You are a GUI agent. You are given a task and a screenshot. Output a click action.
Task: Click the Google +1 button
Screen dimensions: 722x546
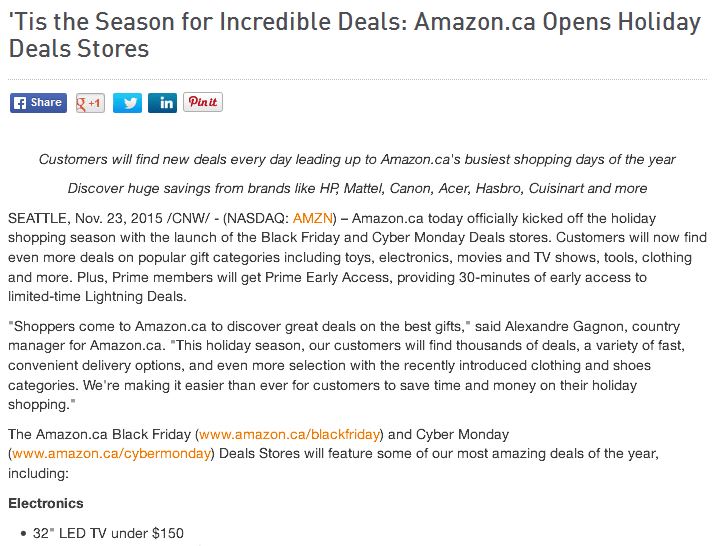pos(90,102)
